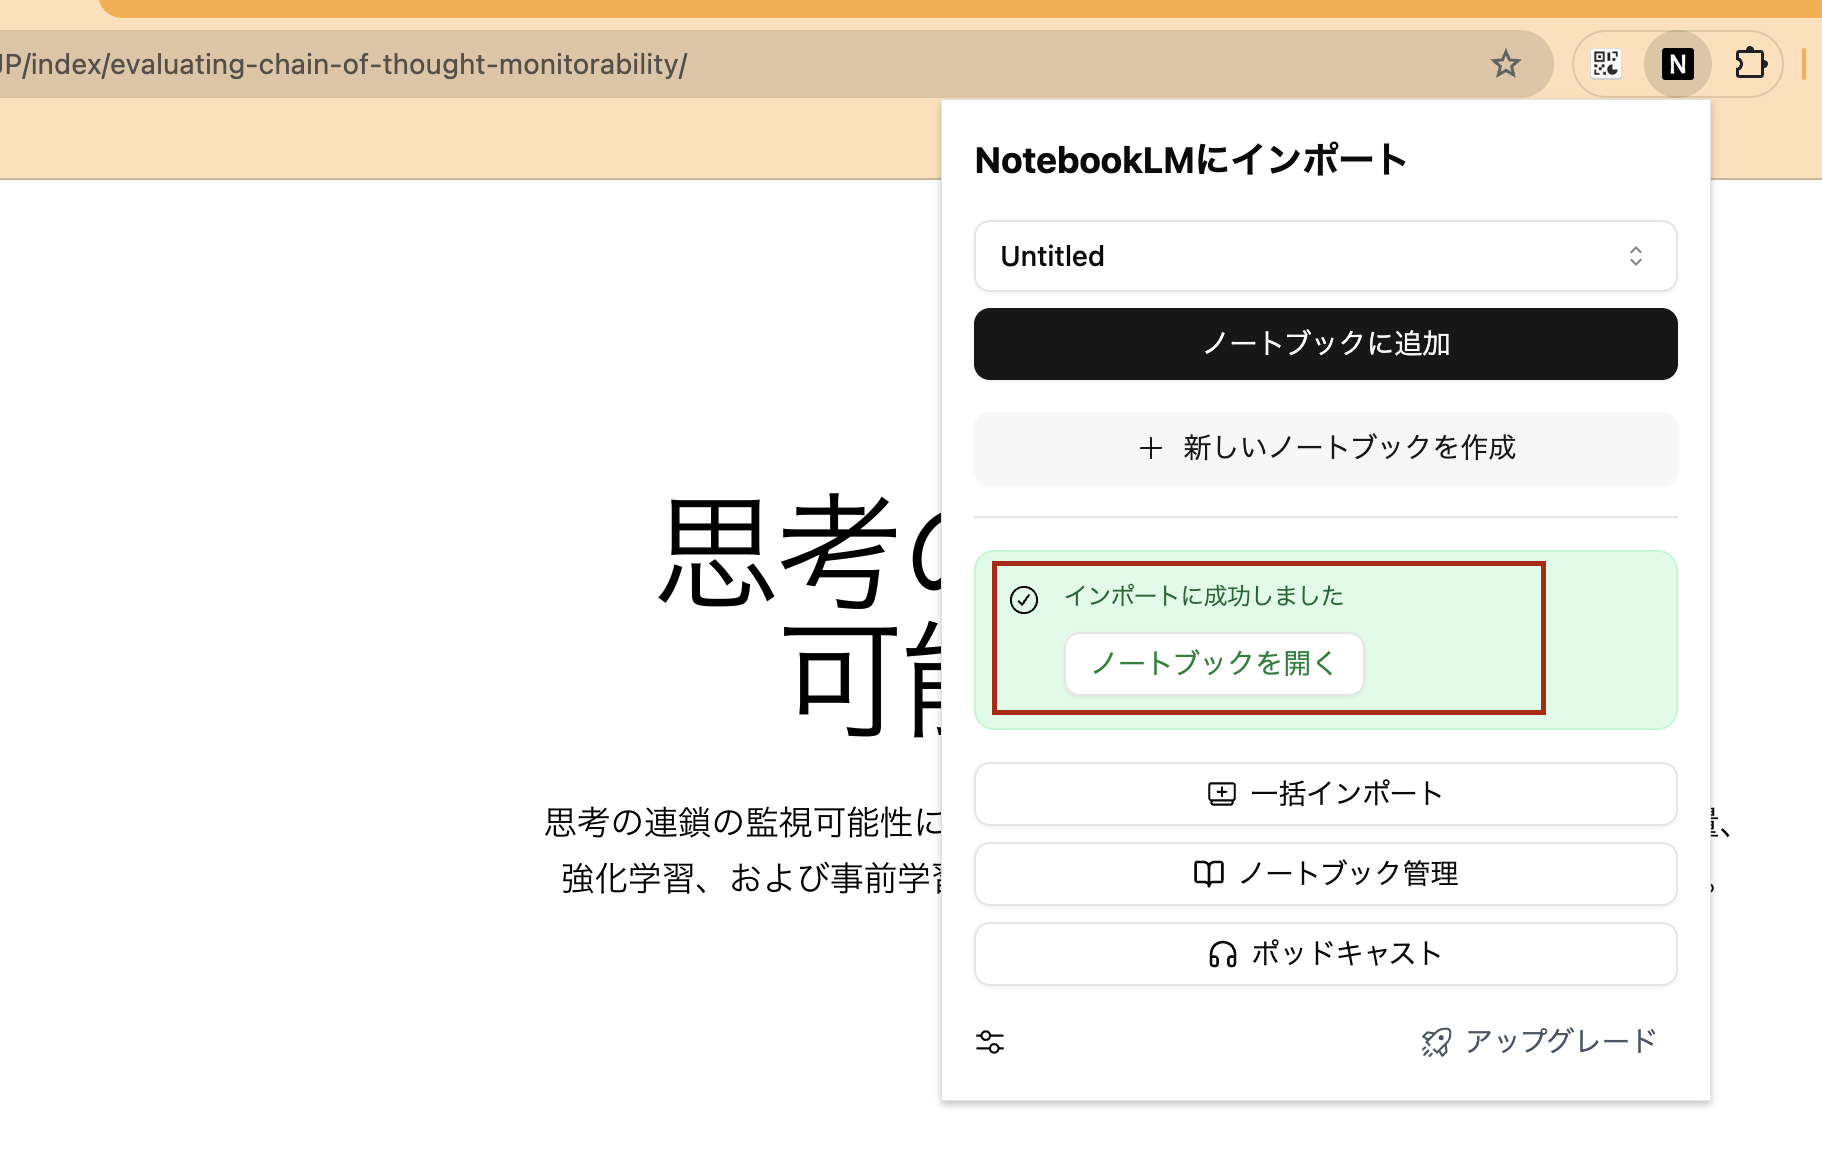Image resolution: width=1822 pixels, height=1152 pixels.
Task: Click the QR code extension icon
Action: [1606, 65]
